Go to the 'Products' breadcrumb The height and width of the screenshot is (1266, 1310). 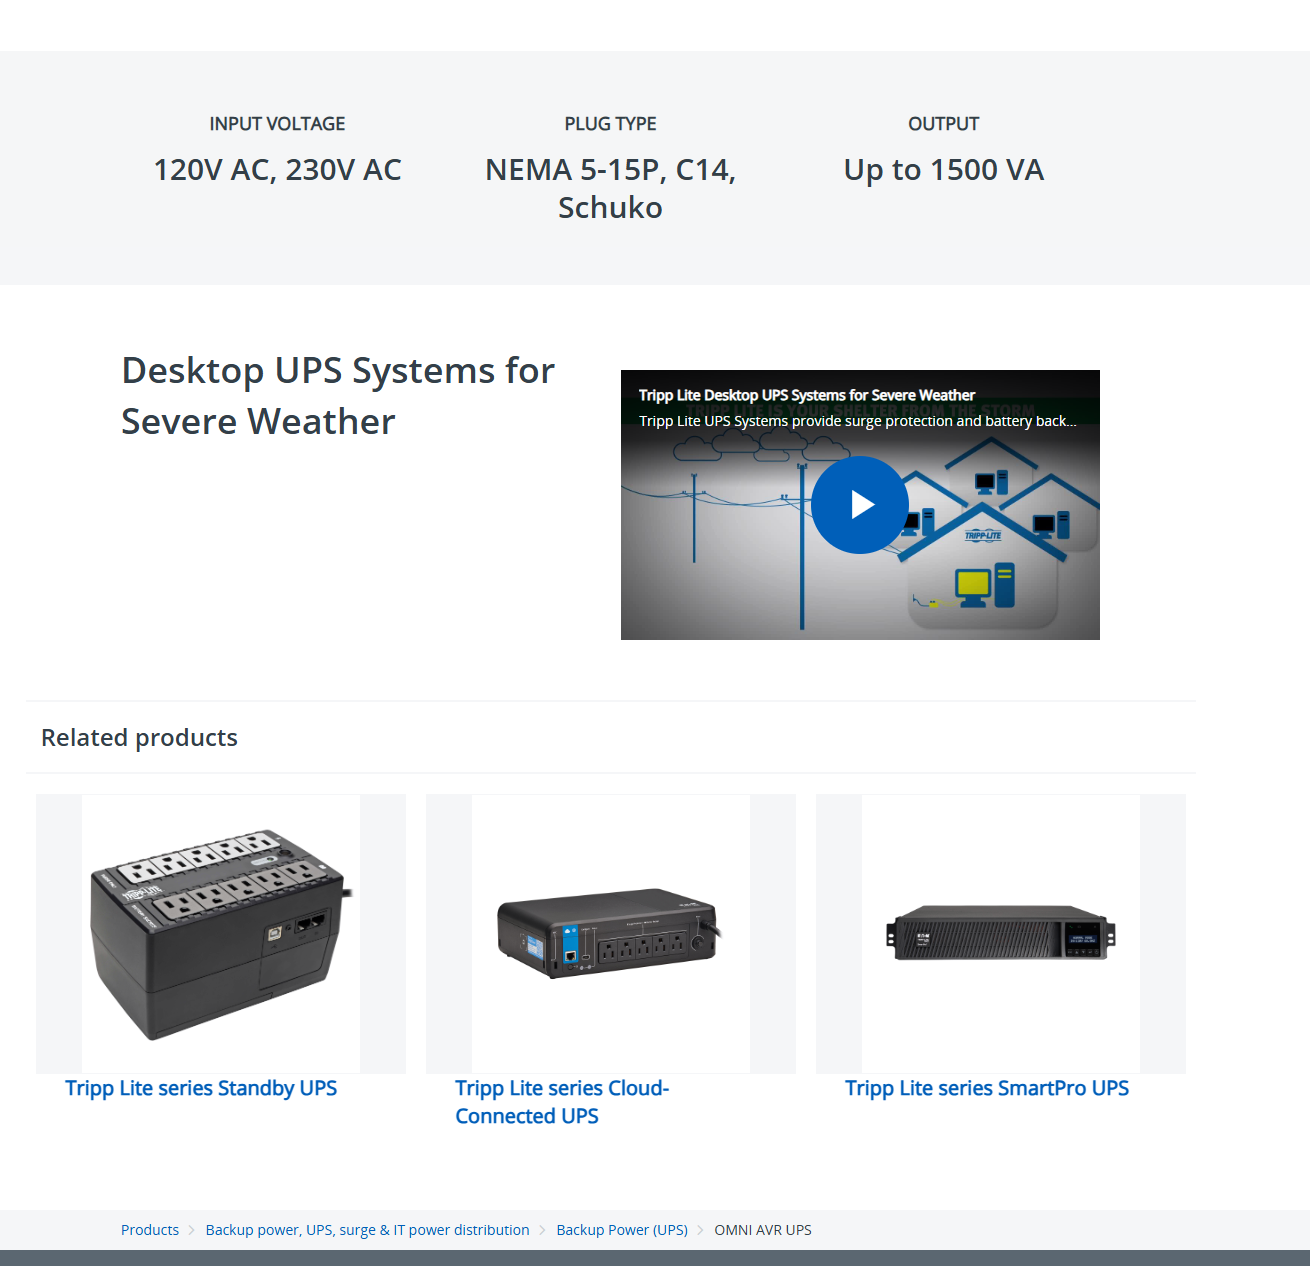(150, 1230)
